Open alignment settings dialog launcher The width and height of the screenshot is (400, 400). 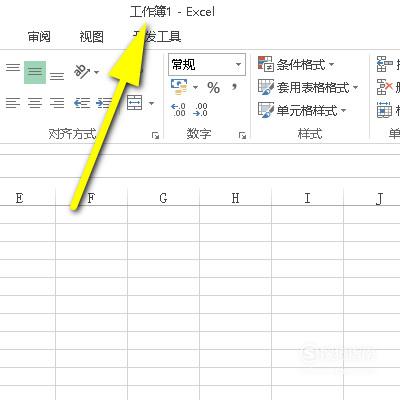coord(155,135)
